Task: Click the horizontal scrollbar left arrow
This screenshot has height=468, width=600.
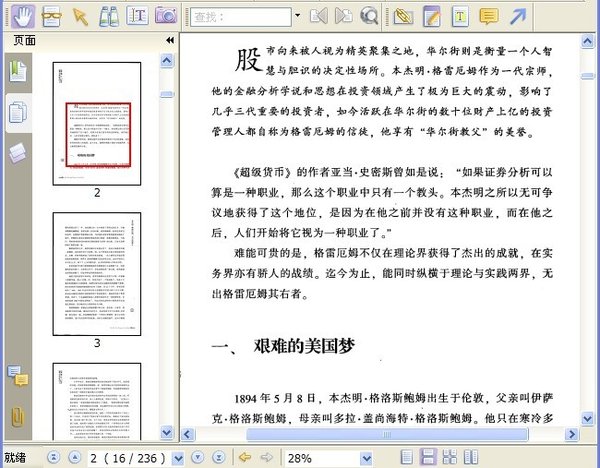Action: click(188, 434)
